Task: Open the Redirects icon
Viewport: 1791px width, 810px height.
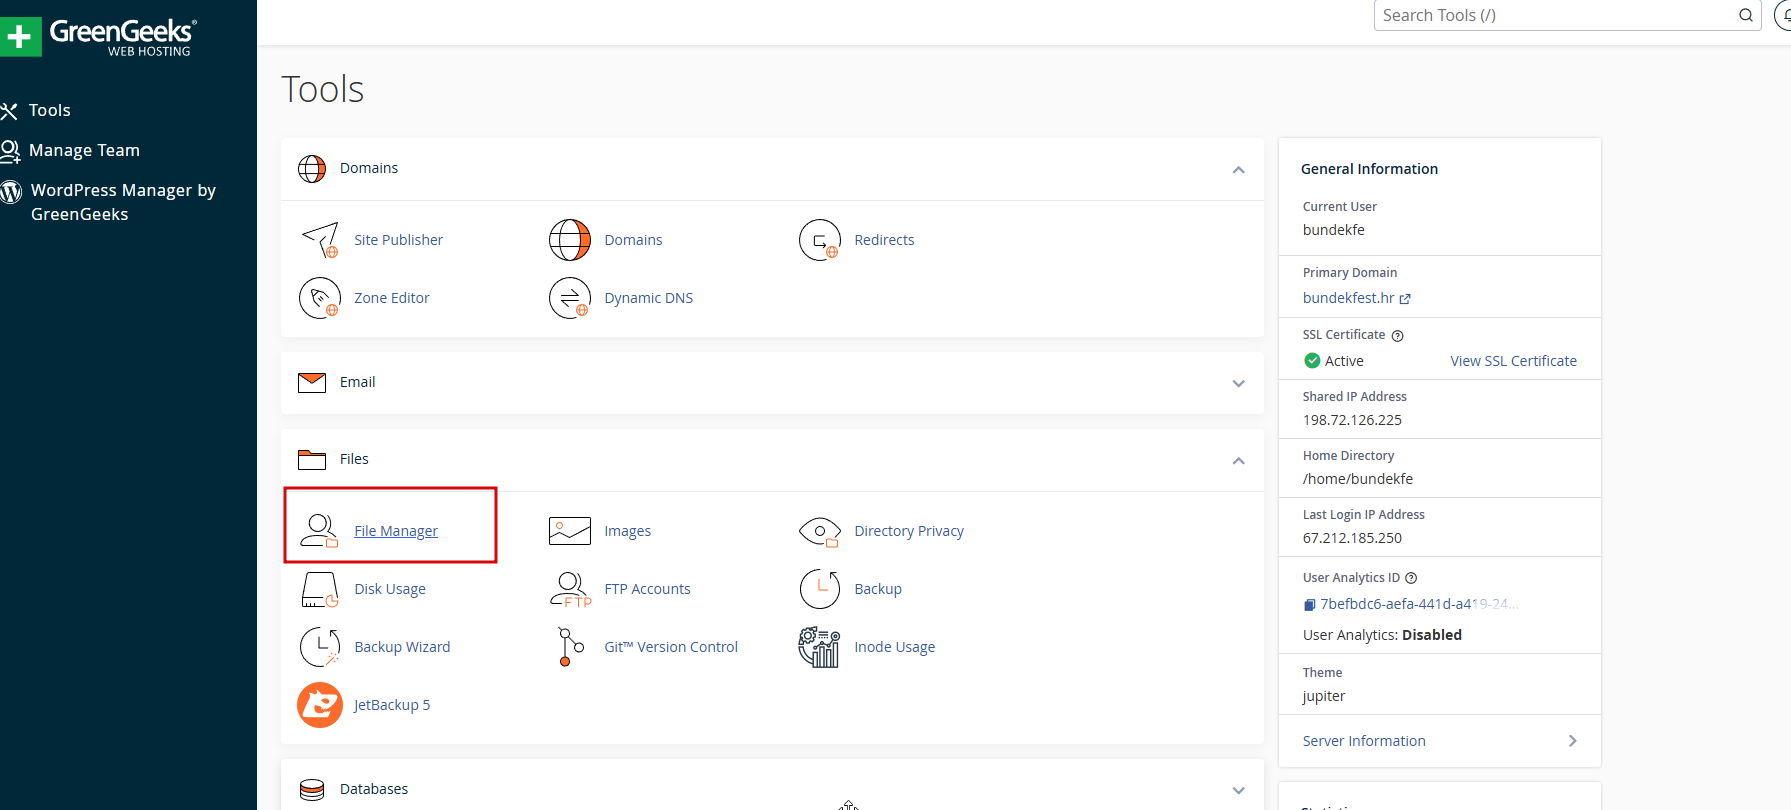Action: [820, 240]
